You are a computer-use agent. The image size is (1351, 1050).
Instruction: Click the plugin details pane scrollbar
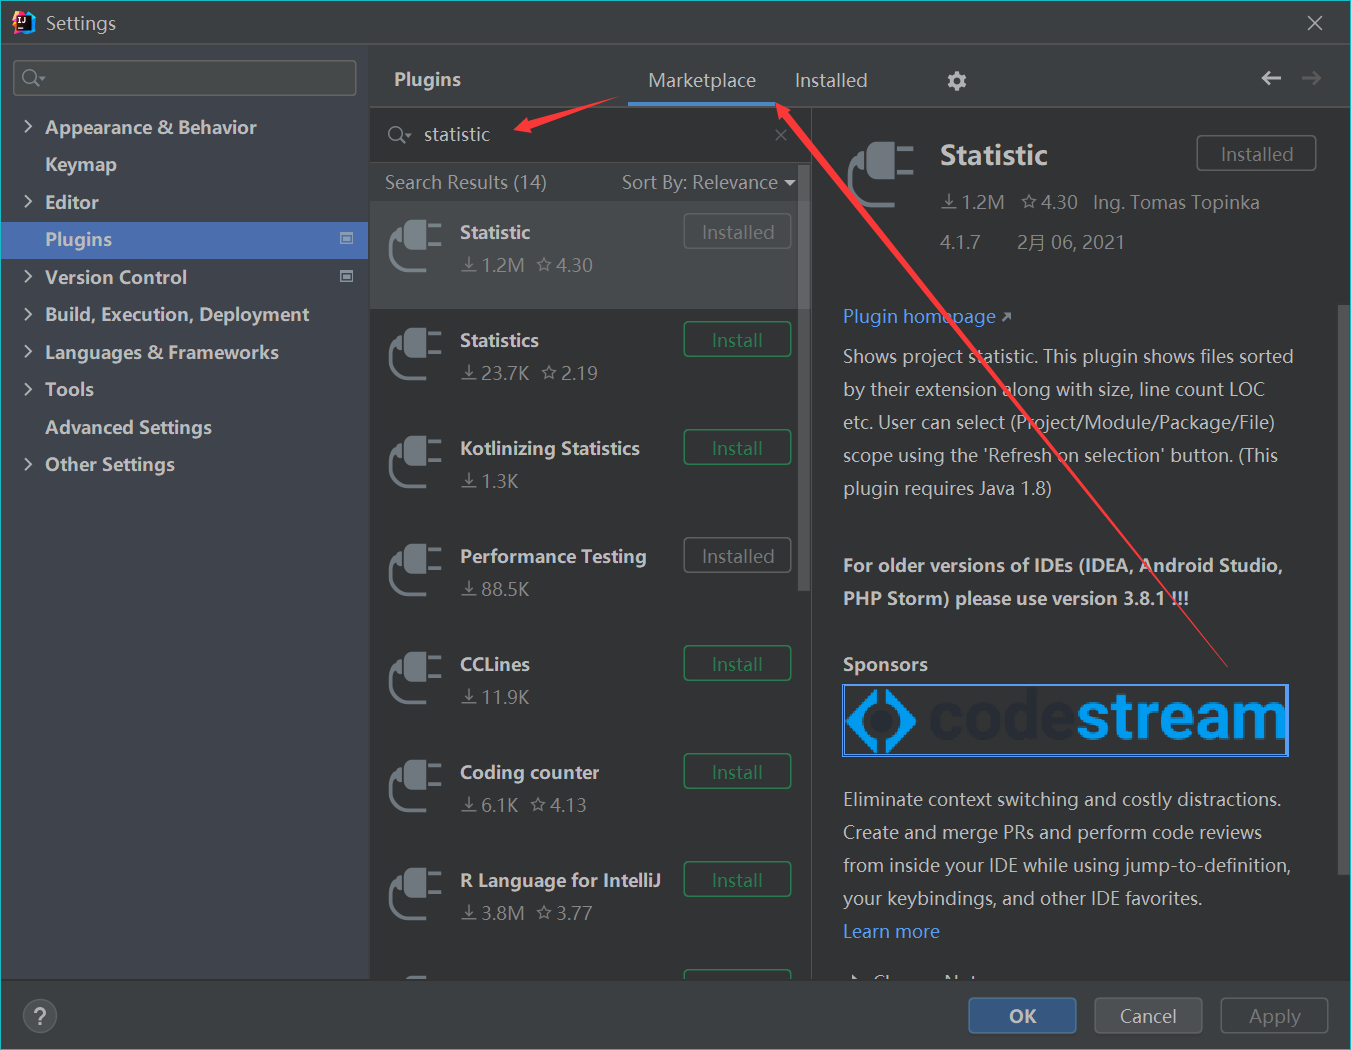pyautogui.click(x=1343, y=590)
